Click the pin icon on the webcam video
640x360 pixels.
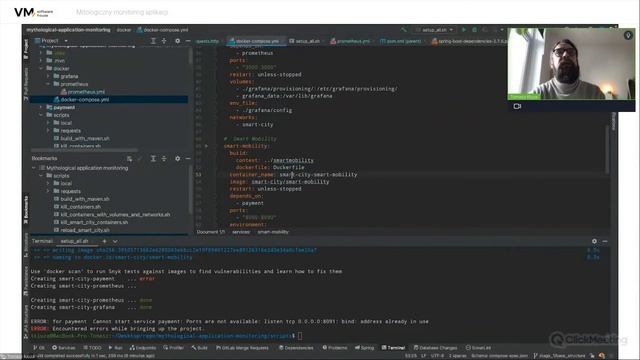(x=628, y=36)
